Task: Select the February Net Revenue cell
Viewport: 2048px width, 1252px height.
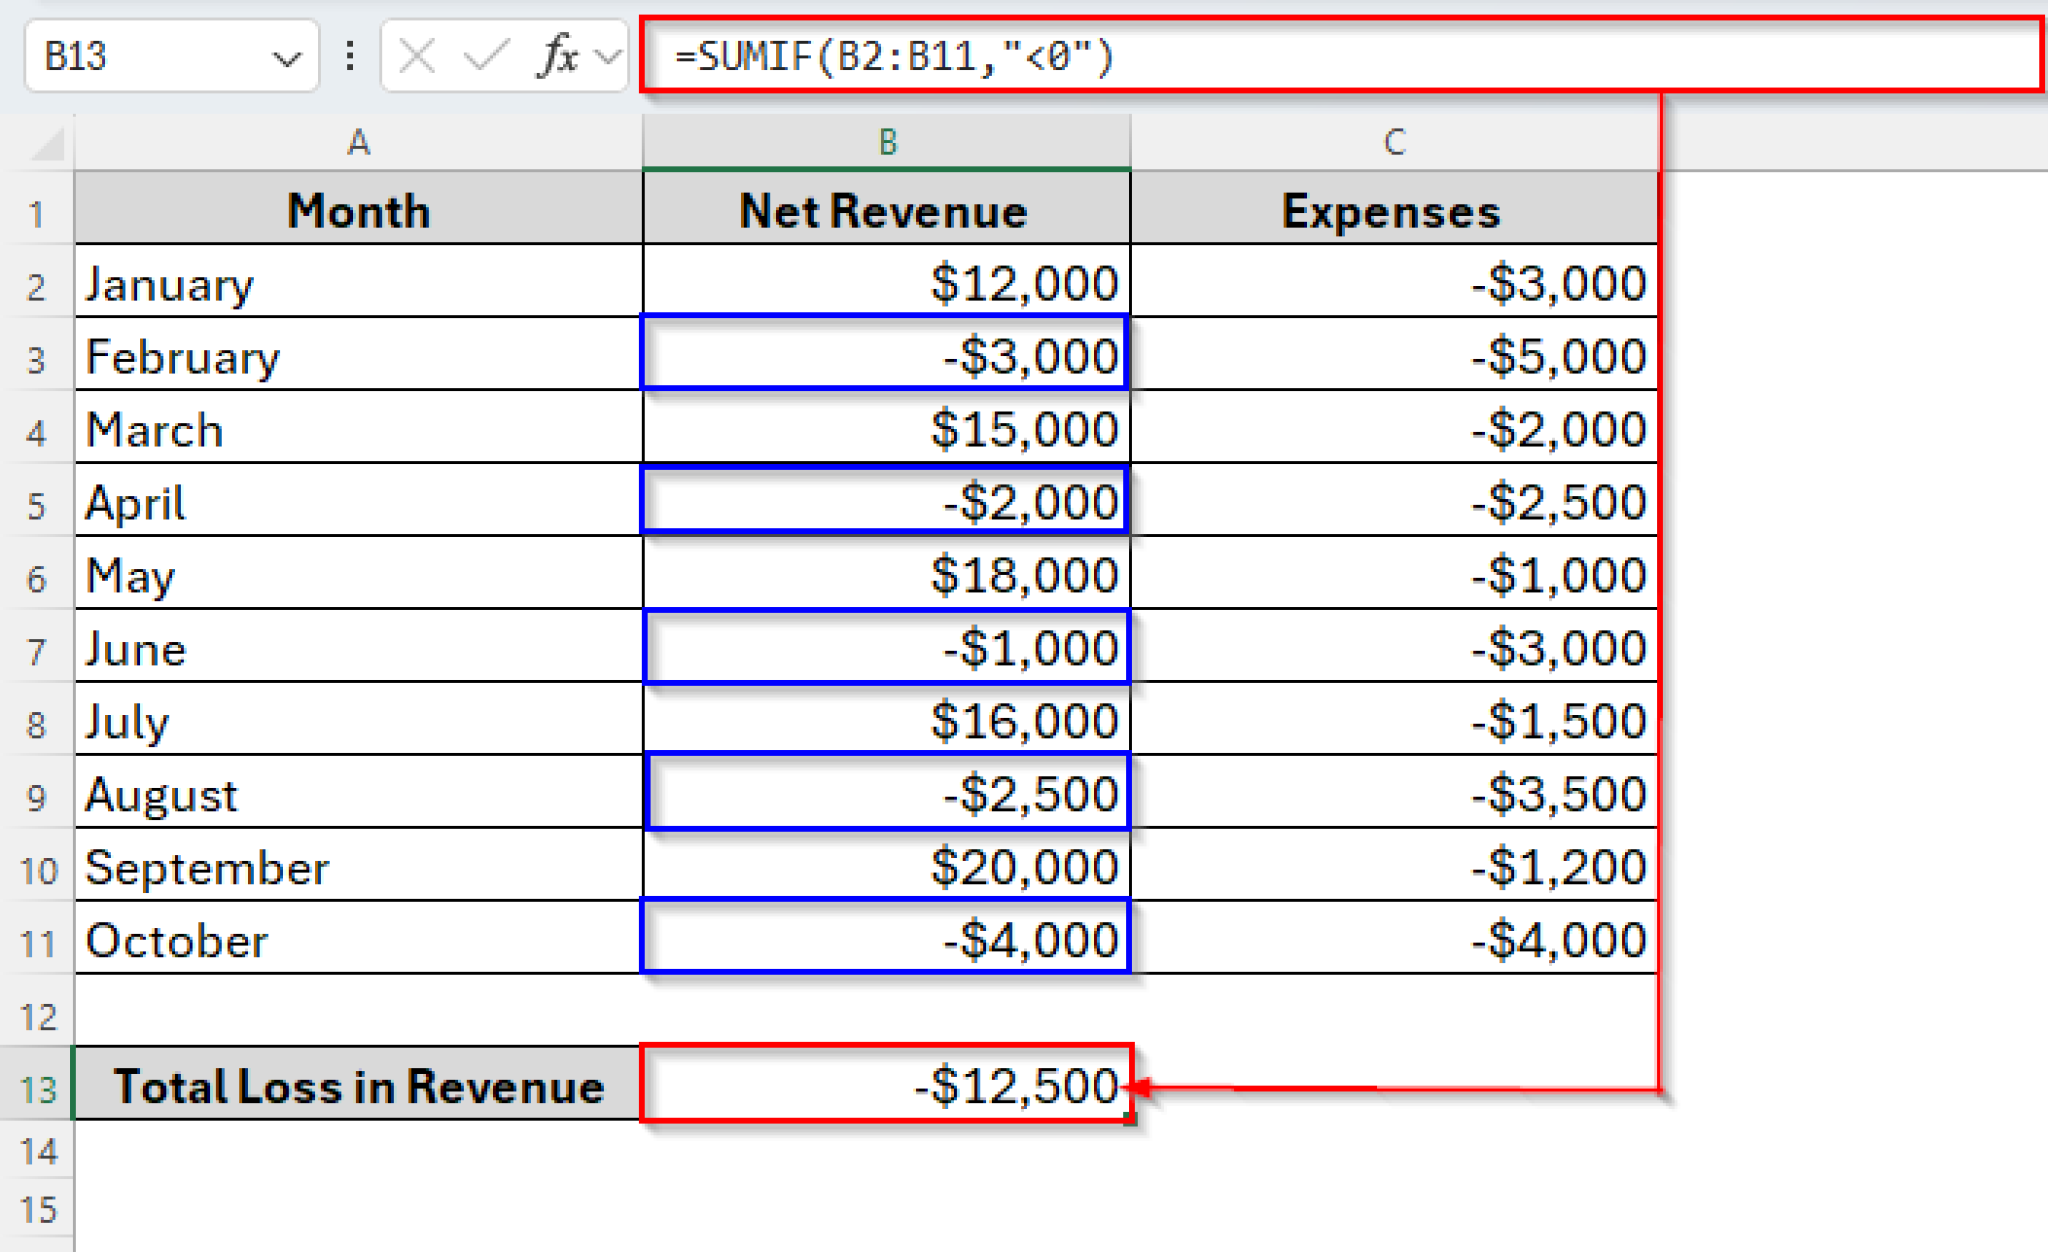Action: click(886, 356)
